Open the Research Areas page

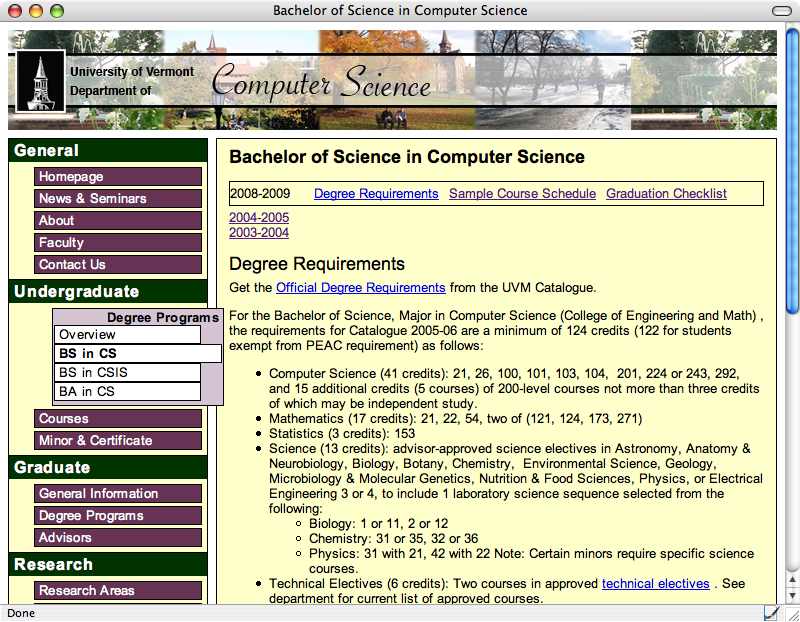coord(118,590)
